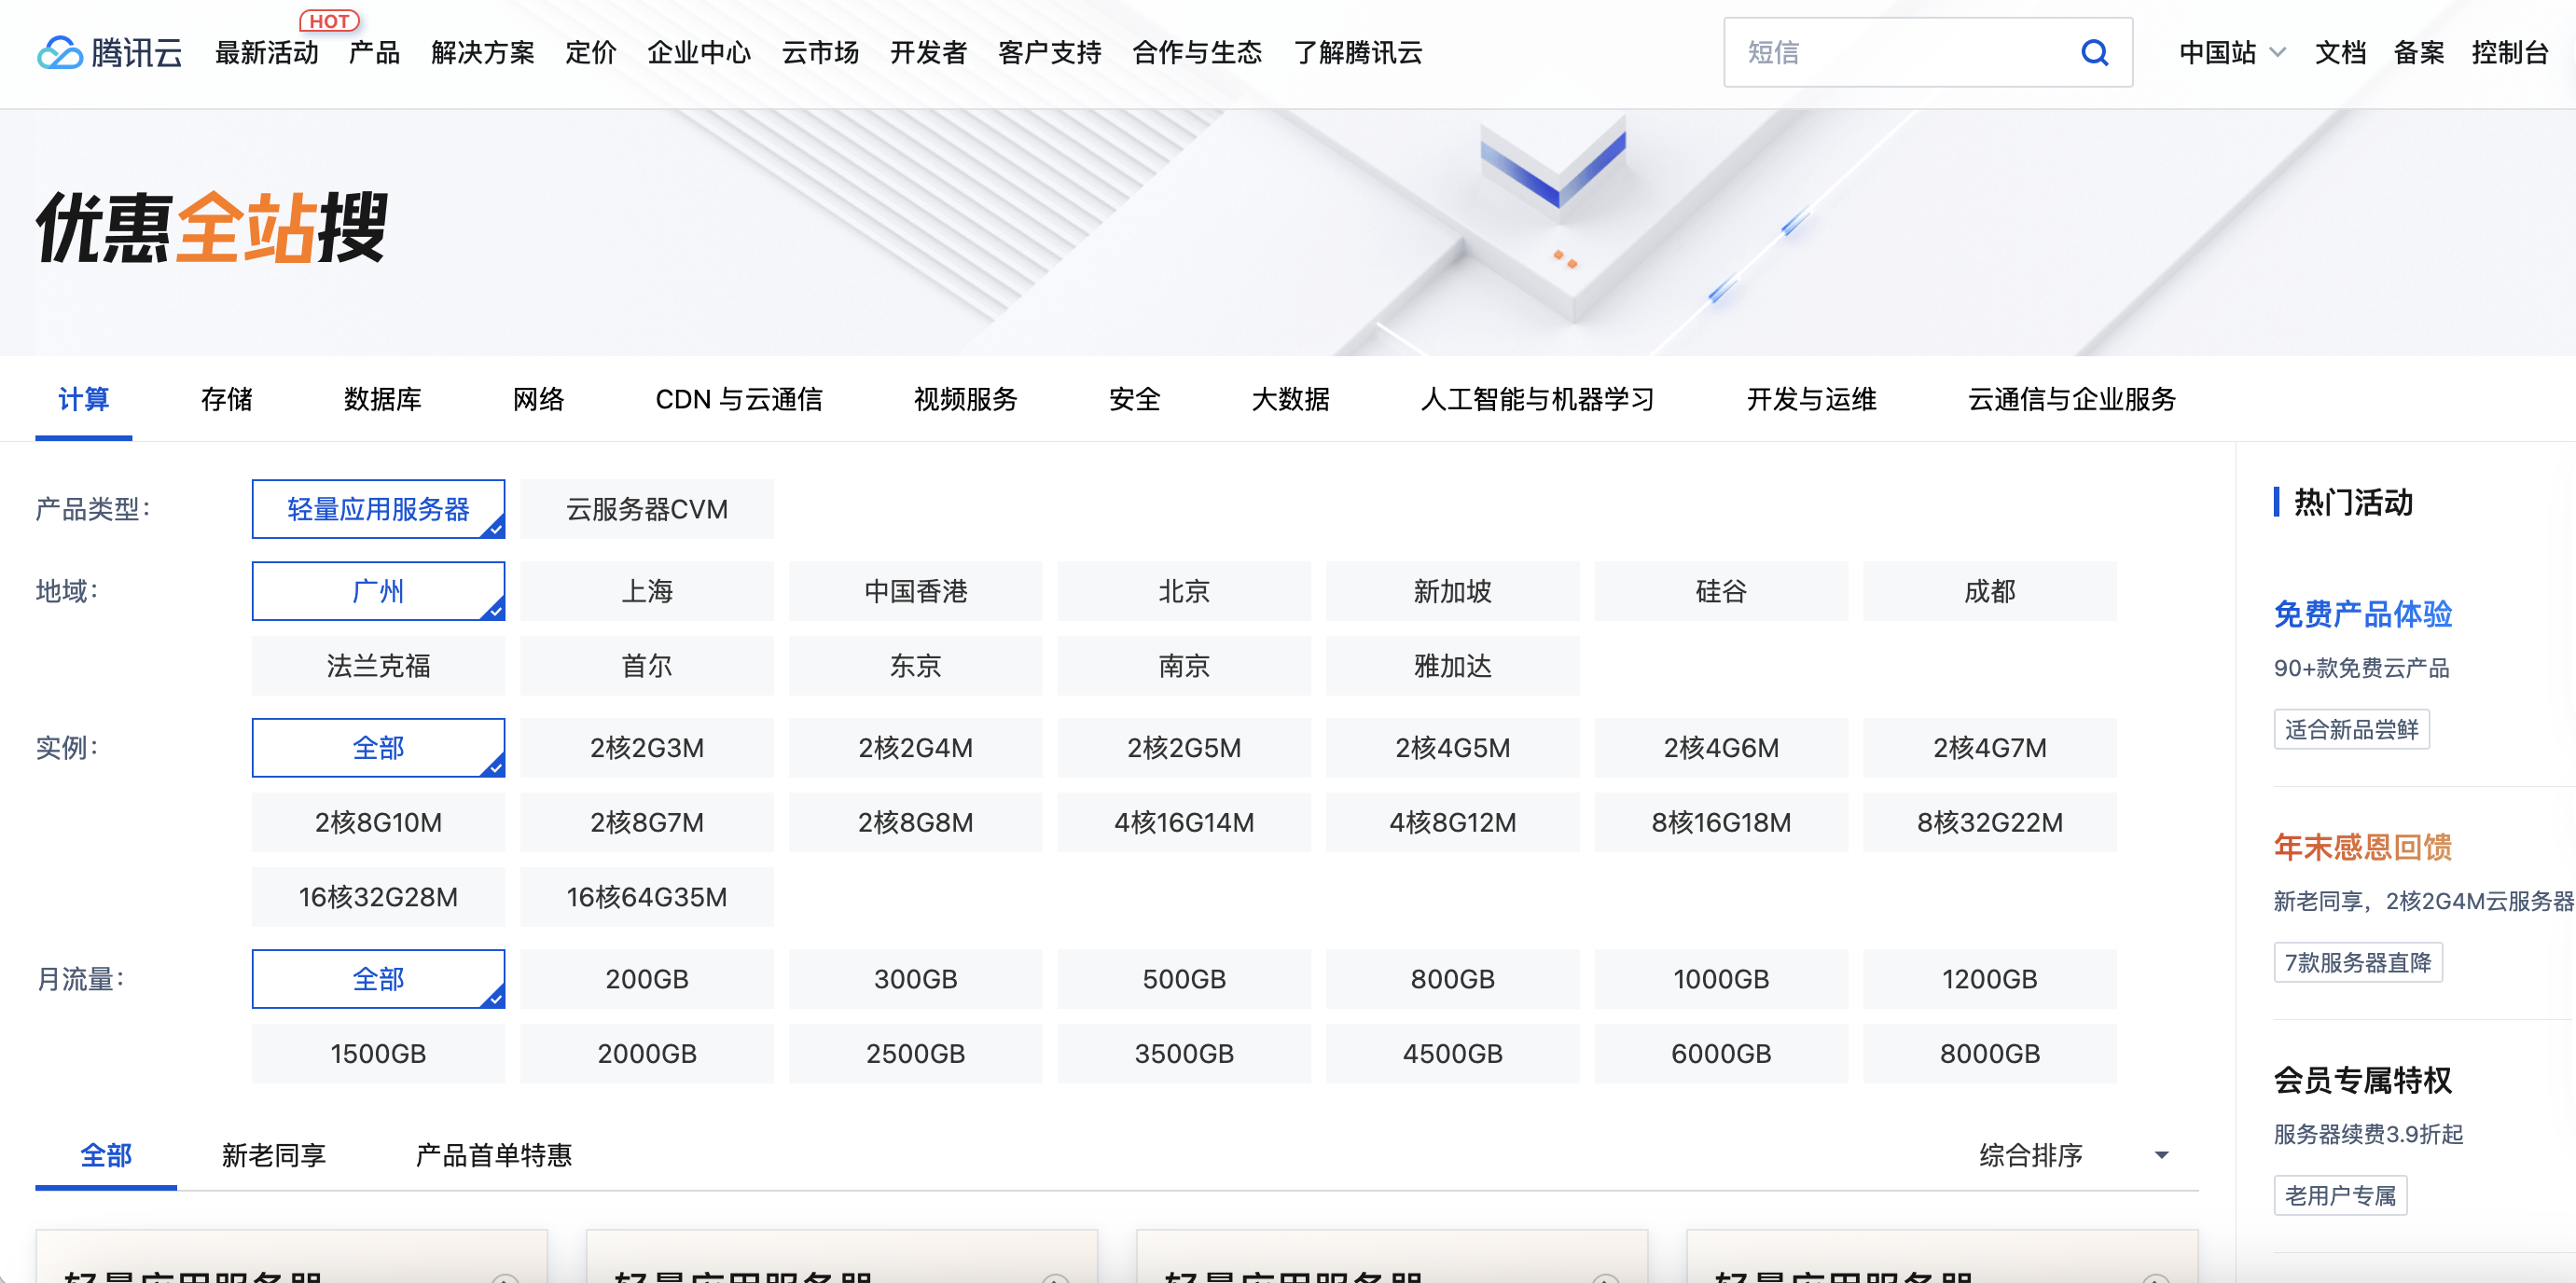Switch to the 开发与运维 tab
Screen dimensions: 2576x1283
(1811, 399)
